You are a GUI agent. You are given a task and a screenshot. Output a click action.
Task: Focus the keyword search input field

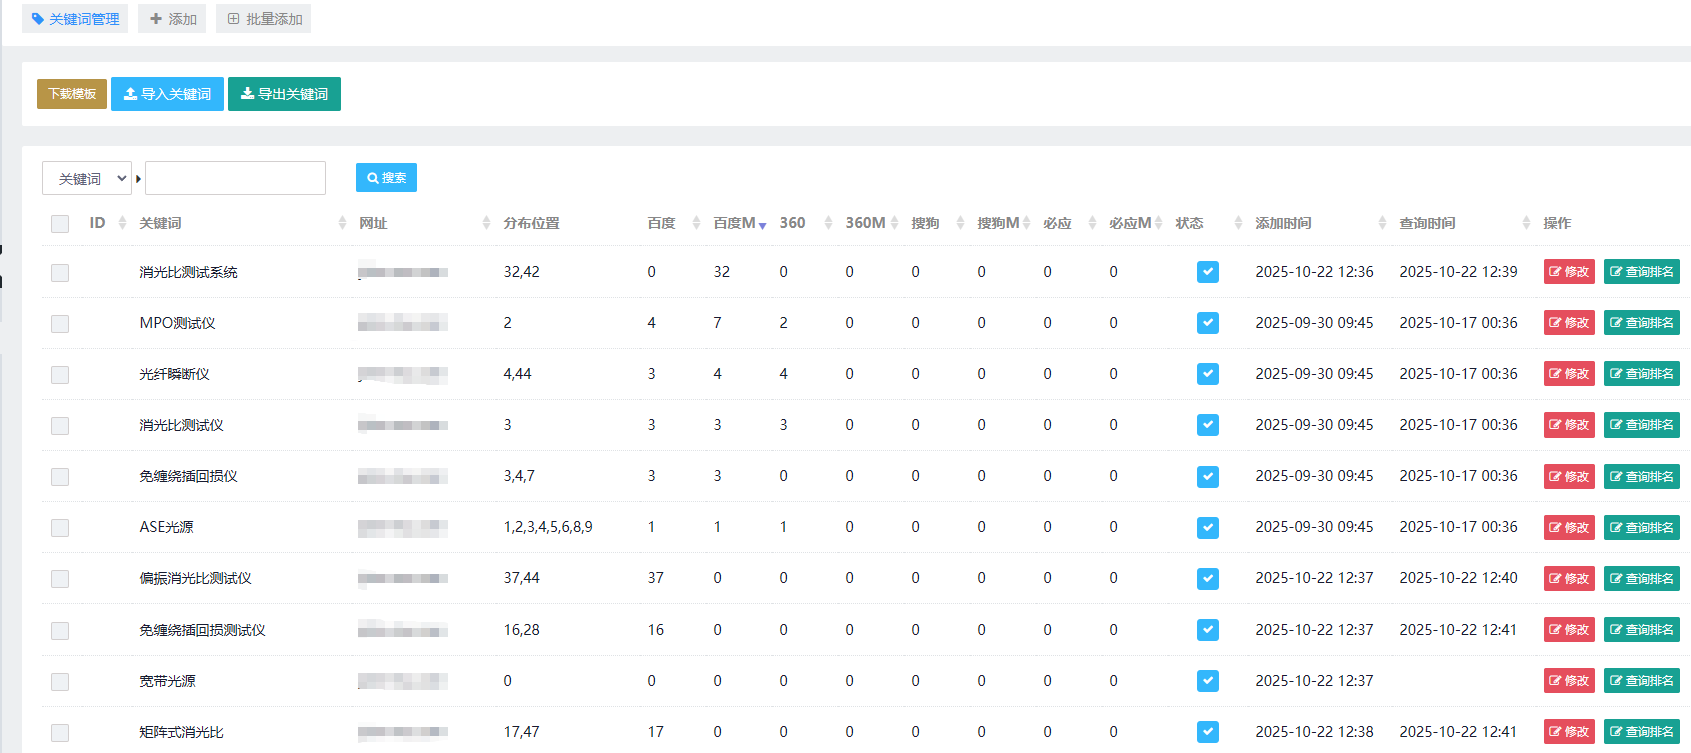(x=235, y=178)
